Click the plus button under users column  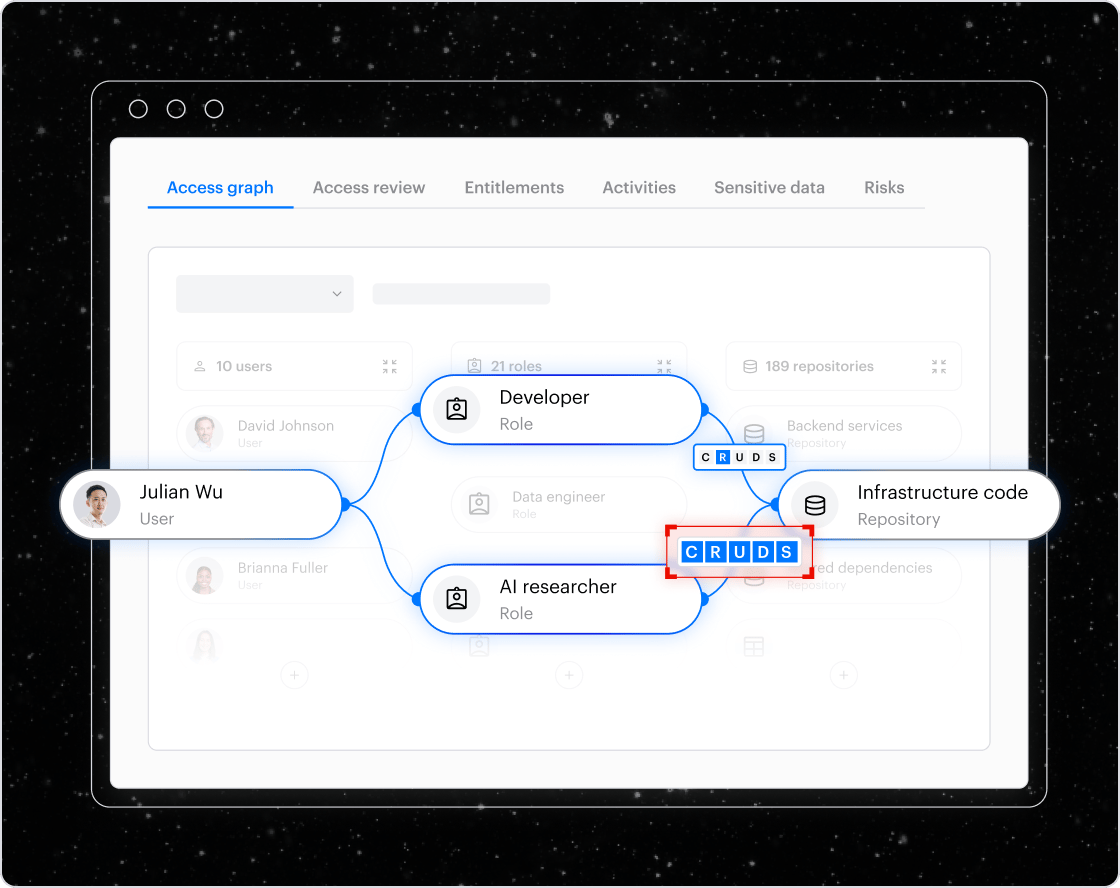(294, 676)
